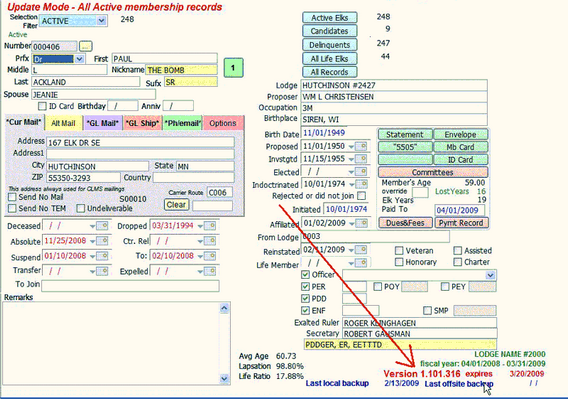Open the Pymt Record button
568x399 pixels.
(461, 223)
